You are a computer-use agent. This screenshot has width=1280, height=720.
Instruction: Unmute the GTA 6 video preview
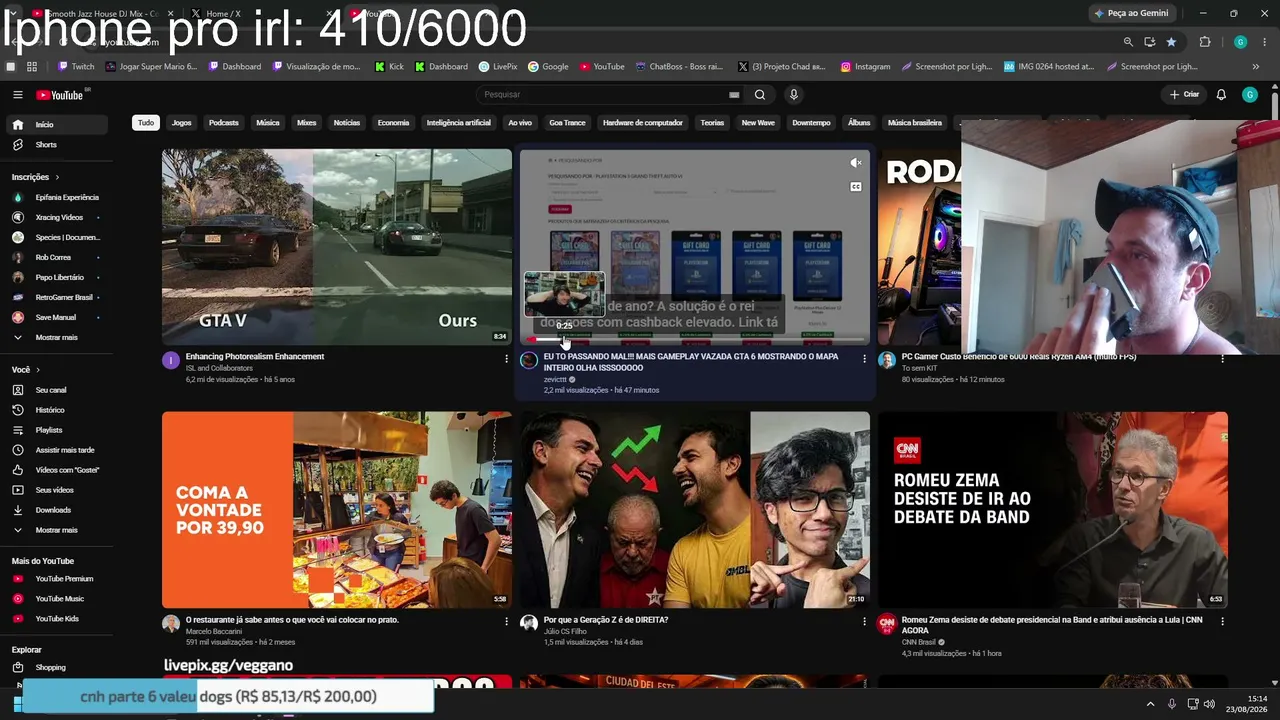[x=856, y=163]
